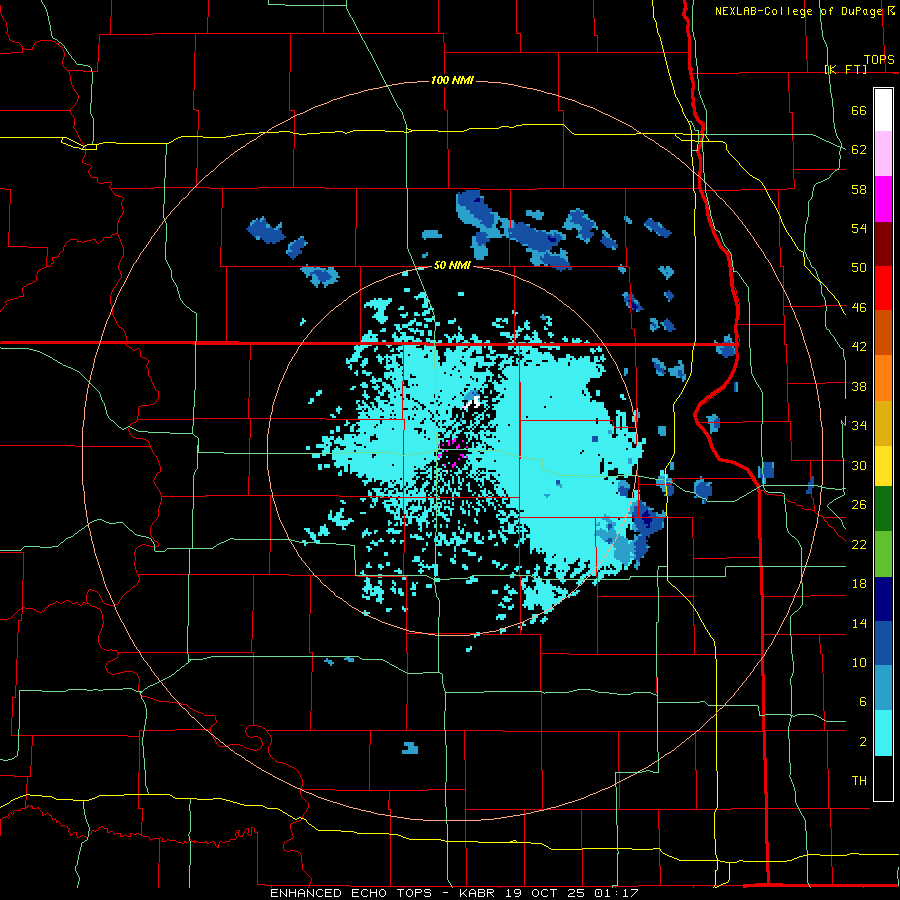Image resolution: width=900 pixels, height=900 pixels.
Task: Click the NEXLAB-College of DuPage label
Action: click(798, 11)
